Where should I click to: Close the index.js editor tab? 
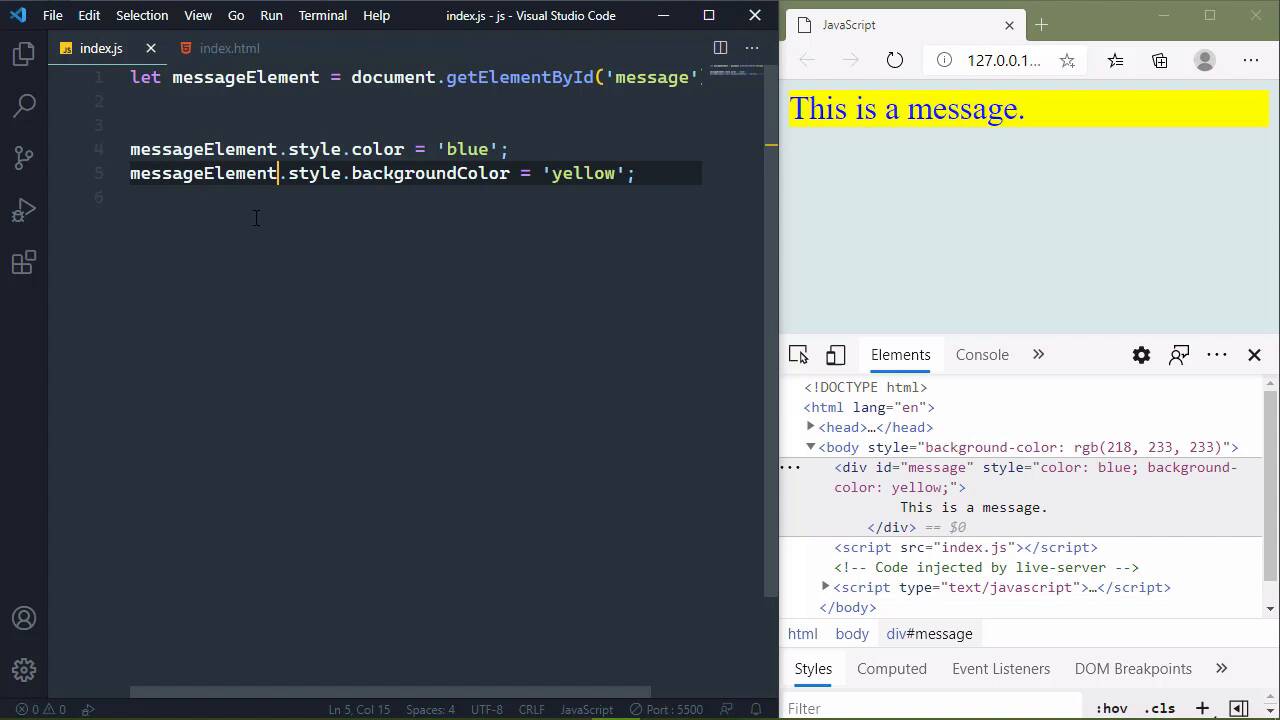pyautogui.click(x=151, y=48)
